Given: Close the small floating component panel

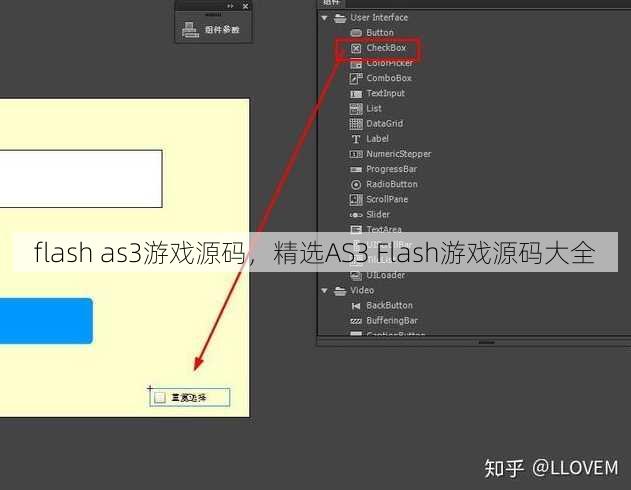Looking at the screenshot, I should tap(245, 6).
